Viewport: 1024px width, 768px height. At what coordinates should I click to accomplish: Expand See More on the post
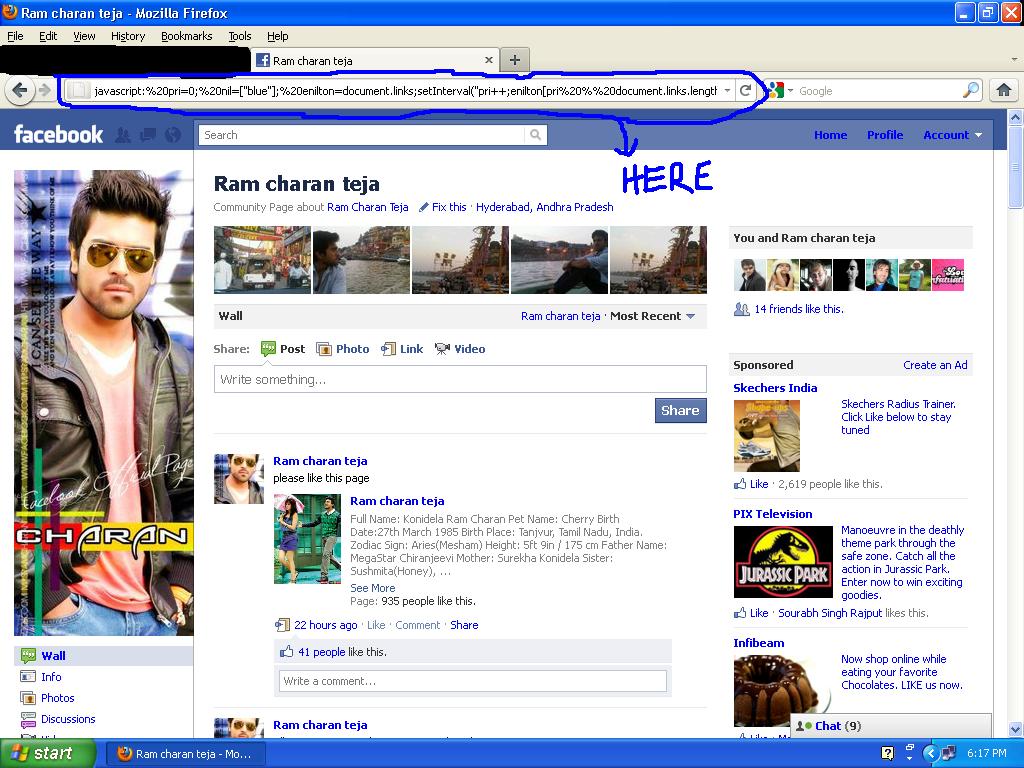click(372, 588)
